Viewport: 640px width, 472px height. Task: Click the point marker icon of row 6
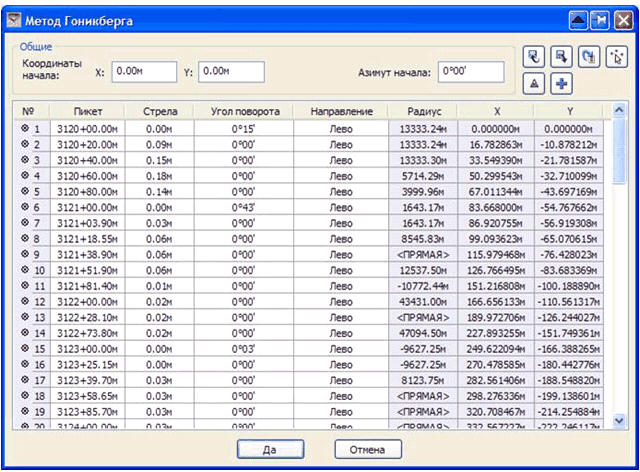click(x=24, y=206)
